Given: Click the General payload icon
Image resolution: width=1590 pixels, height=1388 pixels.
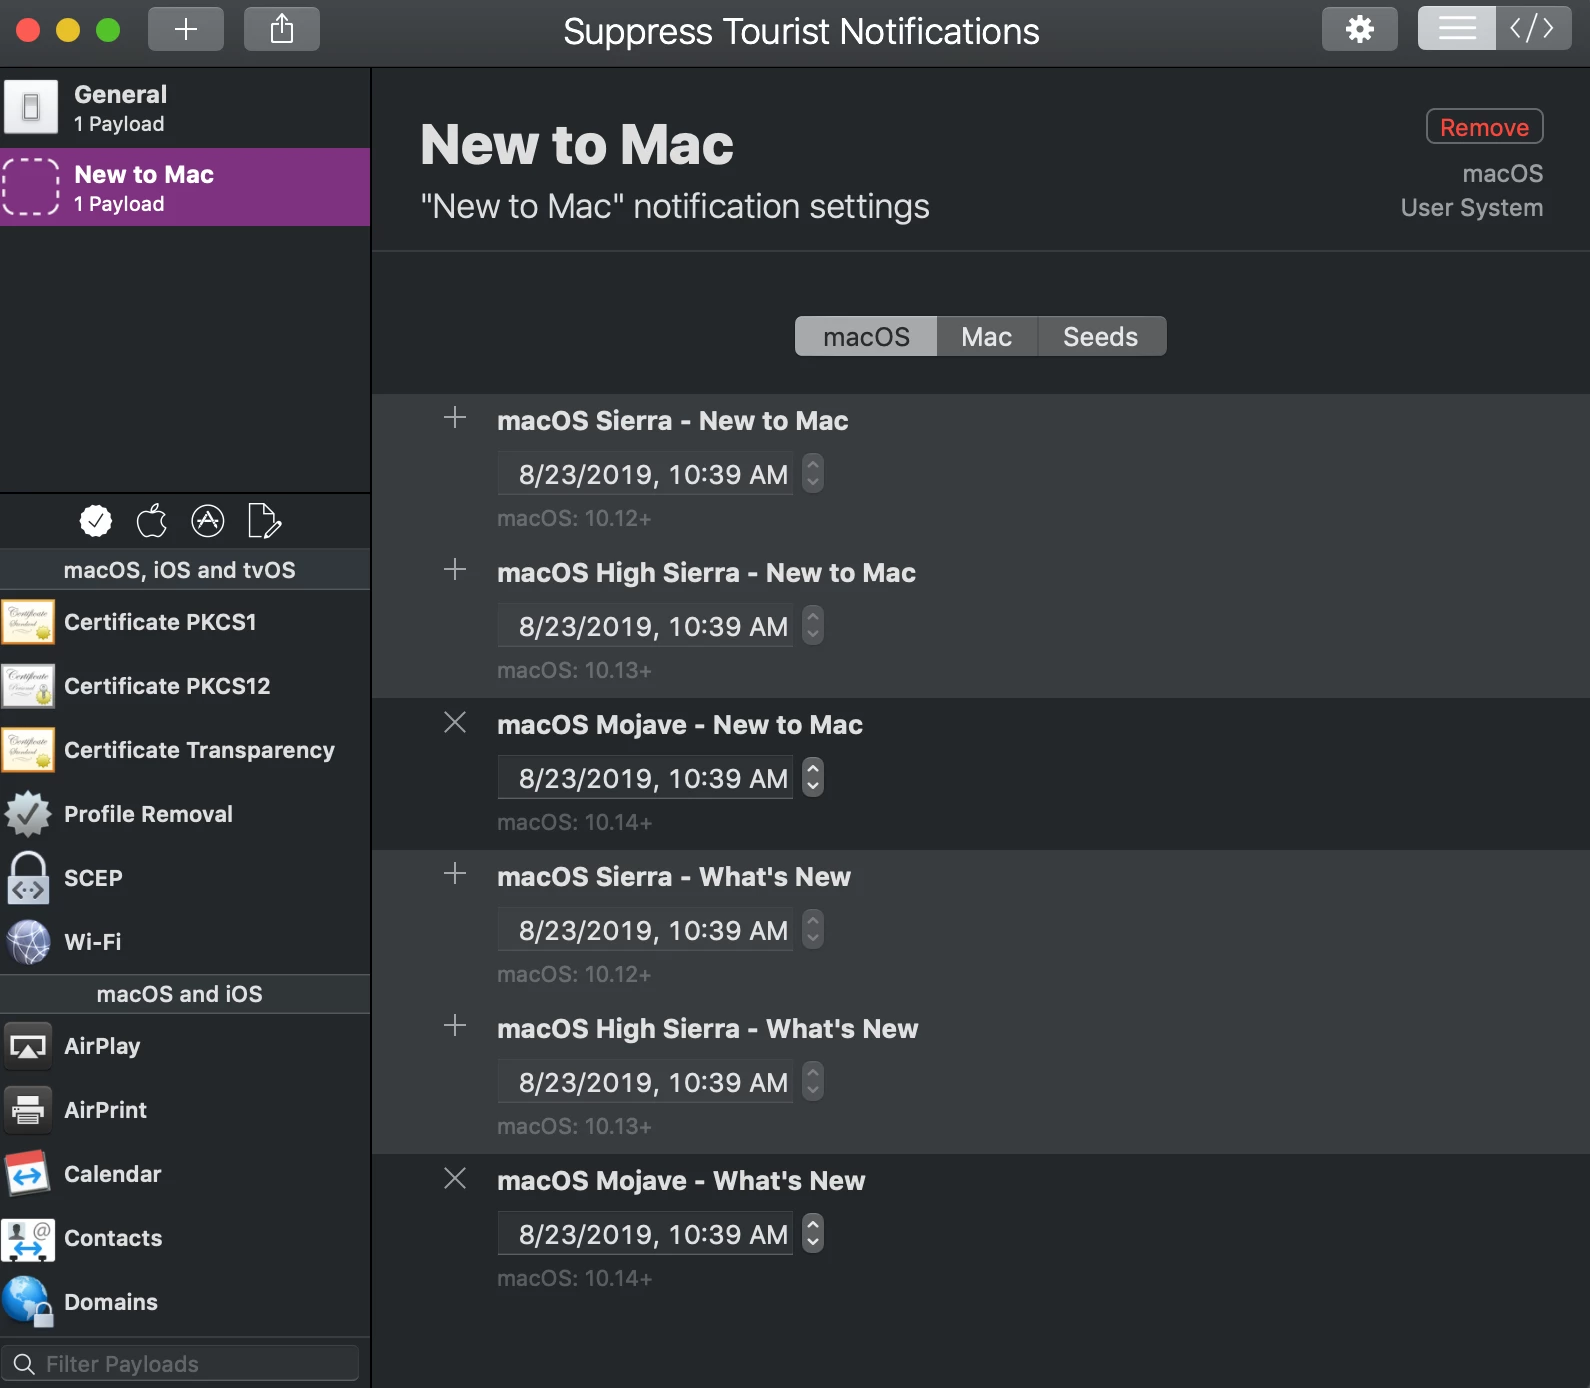Looking at the screenshot, I should coord(31,107).
